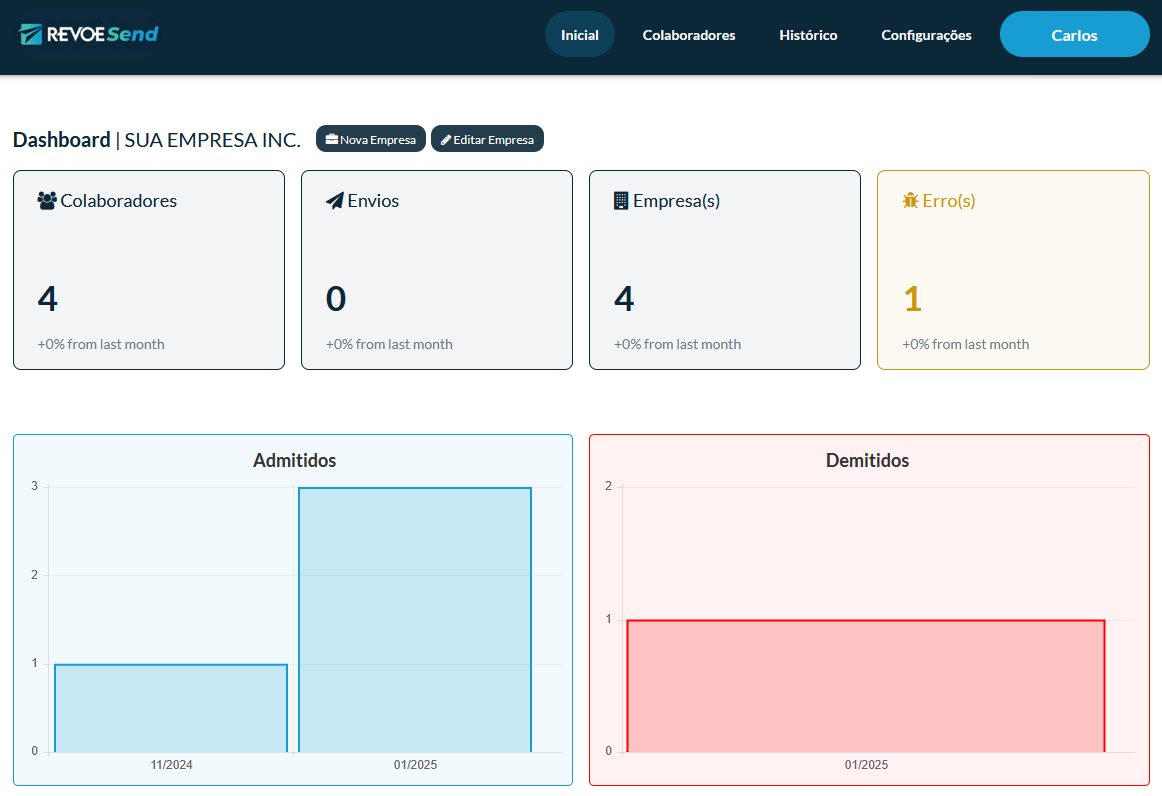This screenshot has width=1162, height=796.
Task: Select the 01/2025 bar in Admitidos chart
Action: click(415, 620)
